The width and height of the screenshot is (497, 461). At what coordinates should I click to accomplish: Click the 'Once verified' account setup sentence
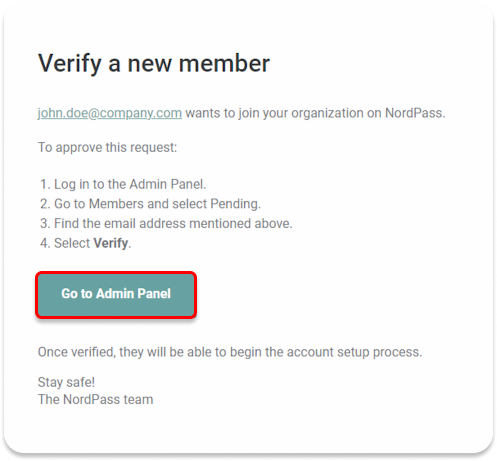click(230, 352)
